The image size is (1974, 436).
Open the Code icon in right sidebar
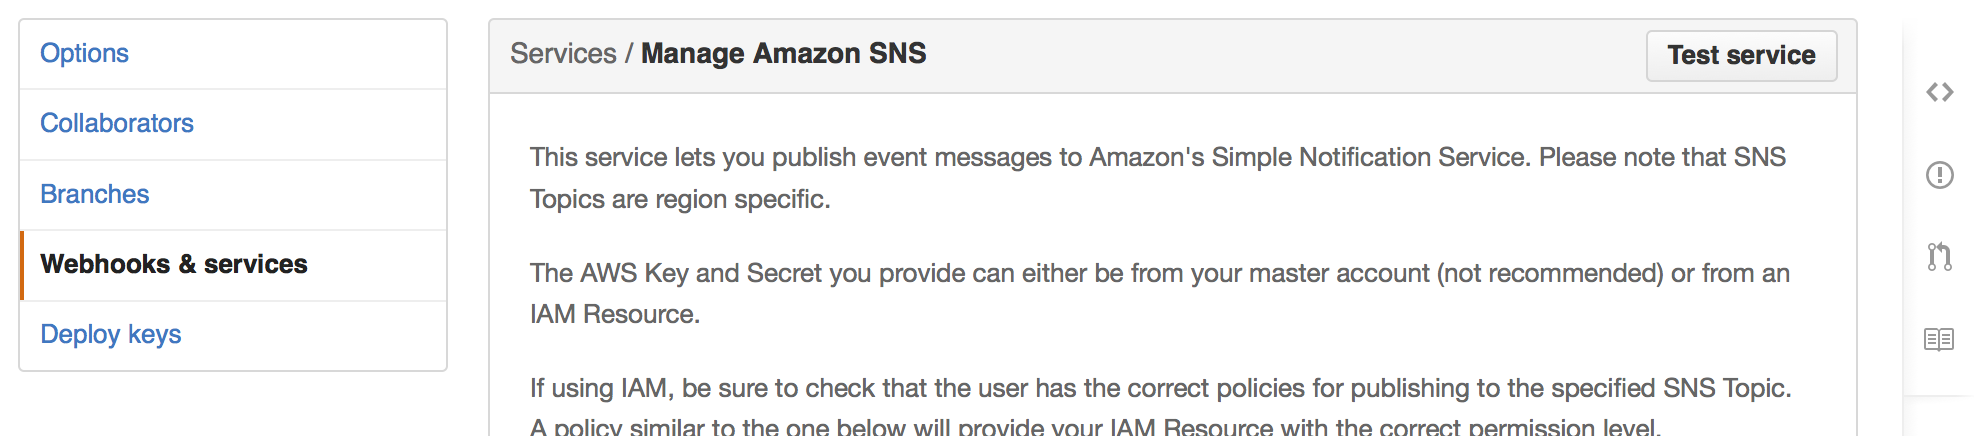pos(1939,92)
